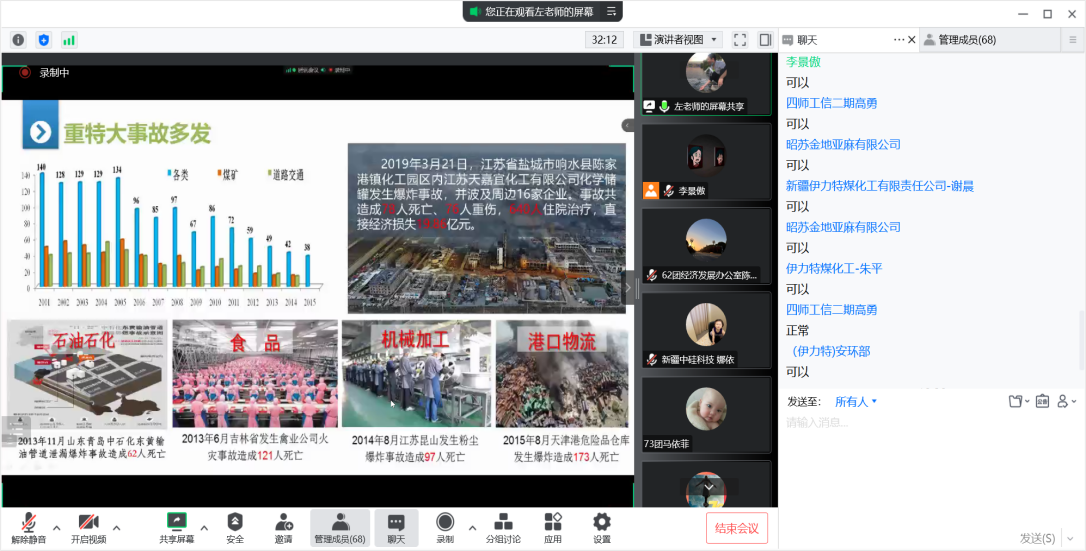Open the 所有人 recipient dropdown
Viewport: 1086px width, 551px height.
856,402
